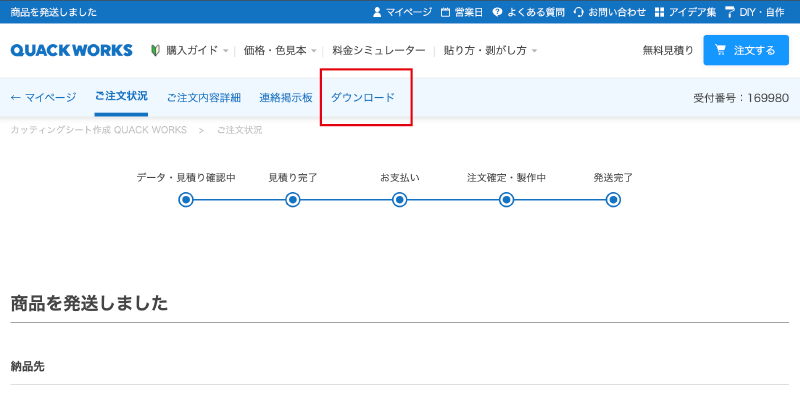This screenshot has width=800, height=399.
Task: Click the 納品先 label
Action: tap(27, 366)
